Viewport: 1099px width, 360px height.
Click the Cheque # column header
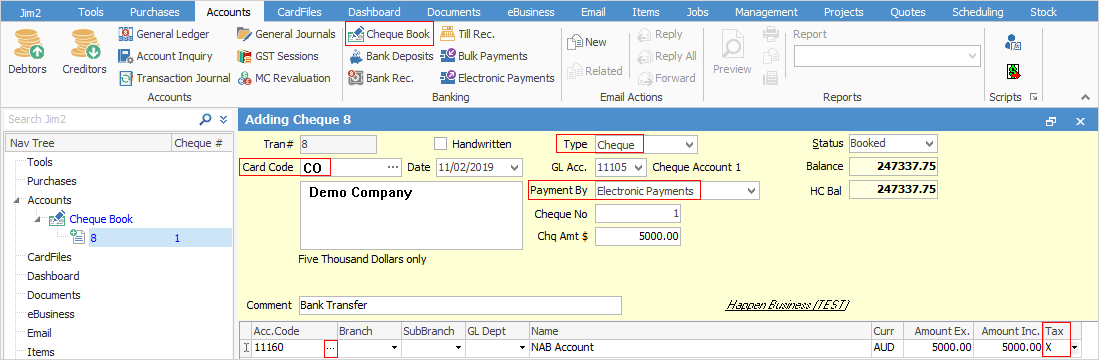point(201,144)
